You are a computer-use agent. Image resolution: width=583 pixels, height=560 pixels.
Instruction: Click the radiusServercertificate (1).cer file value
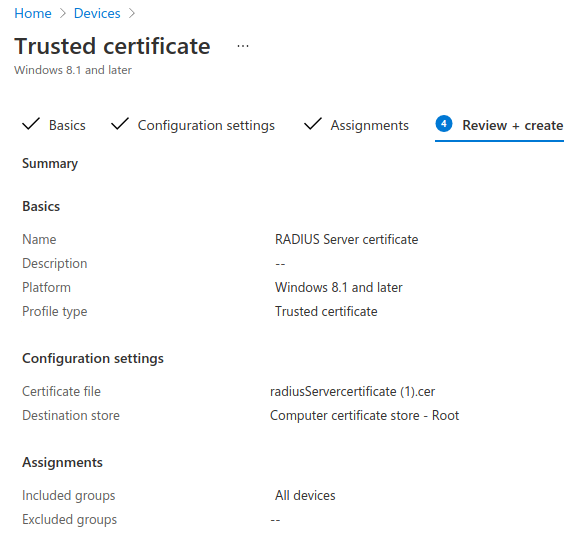tap(352, 392)
